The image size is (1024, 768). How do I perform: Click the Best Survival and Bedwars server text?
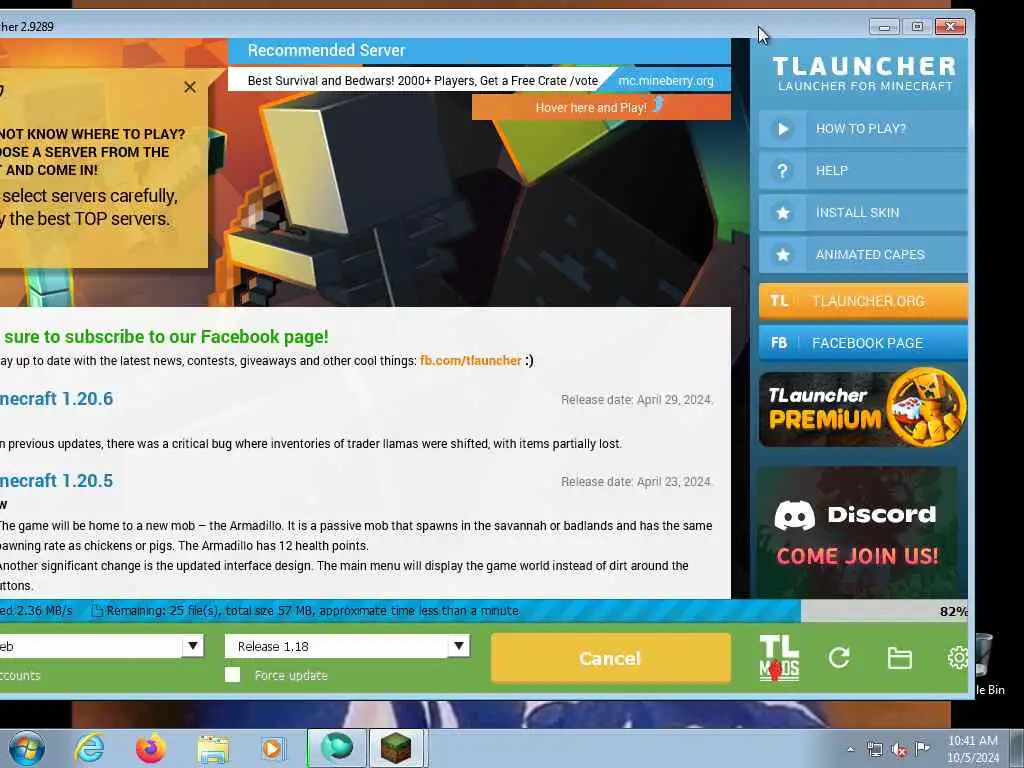[x=423, y=81]
